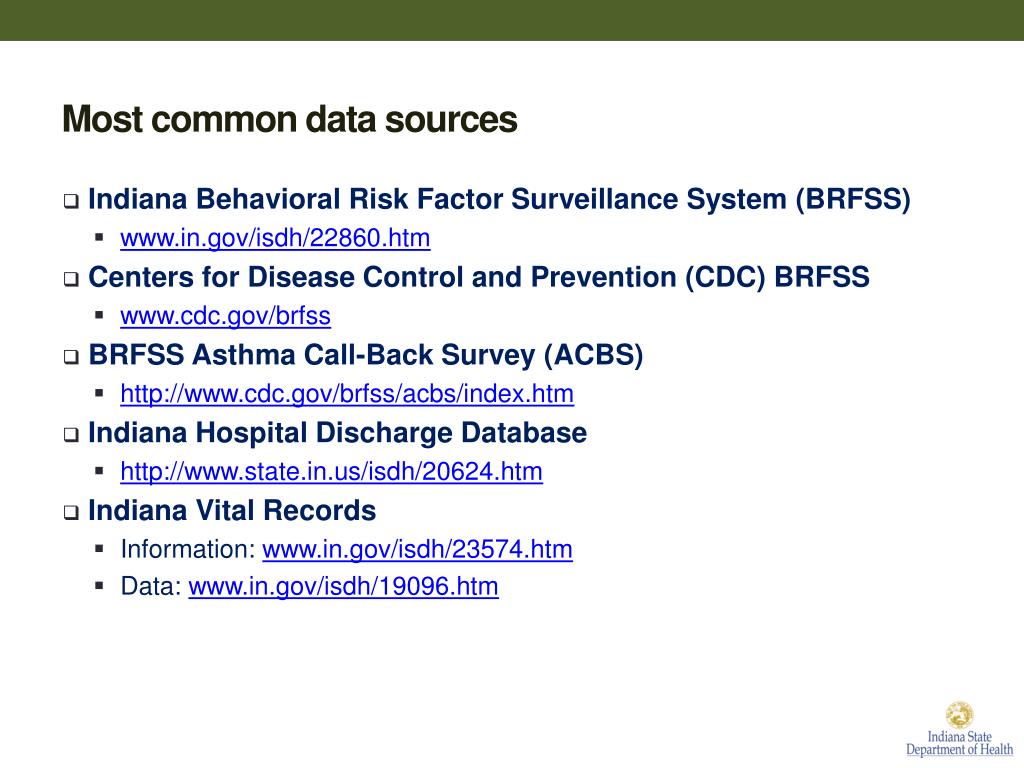Click the Indiana State Department of Health text logo
This screenshot has height=768, width=1024.
tap(959, 744)
